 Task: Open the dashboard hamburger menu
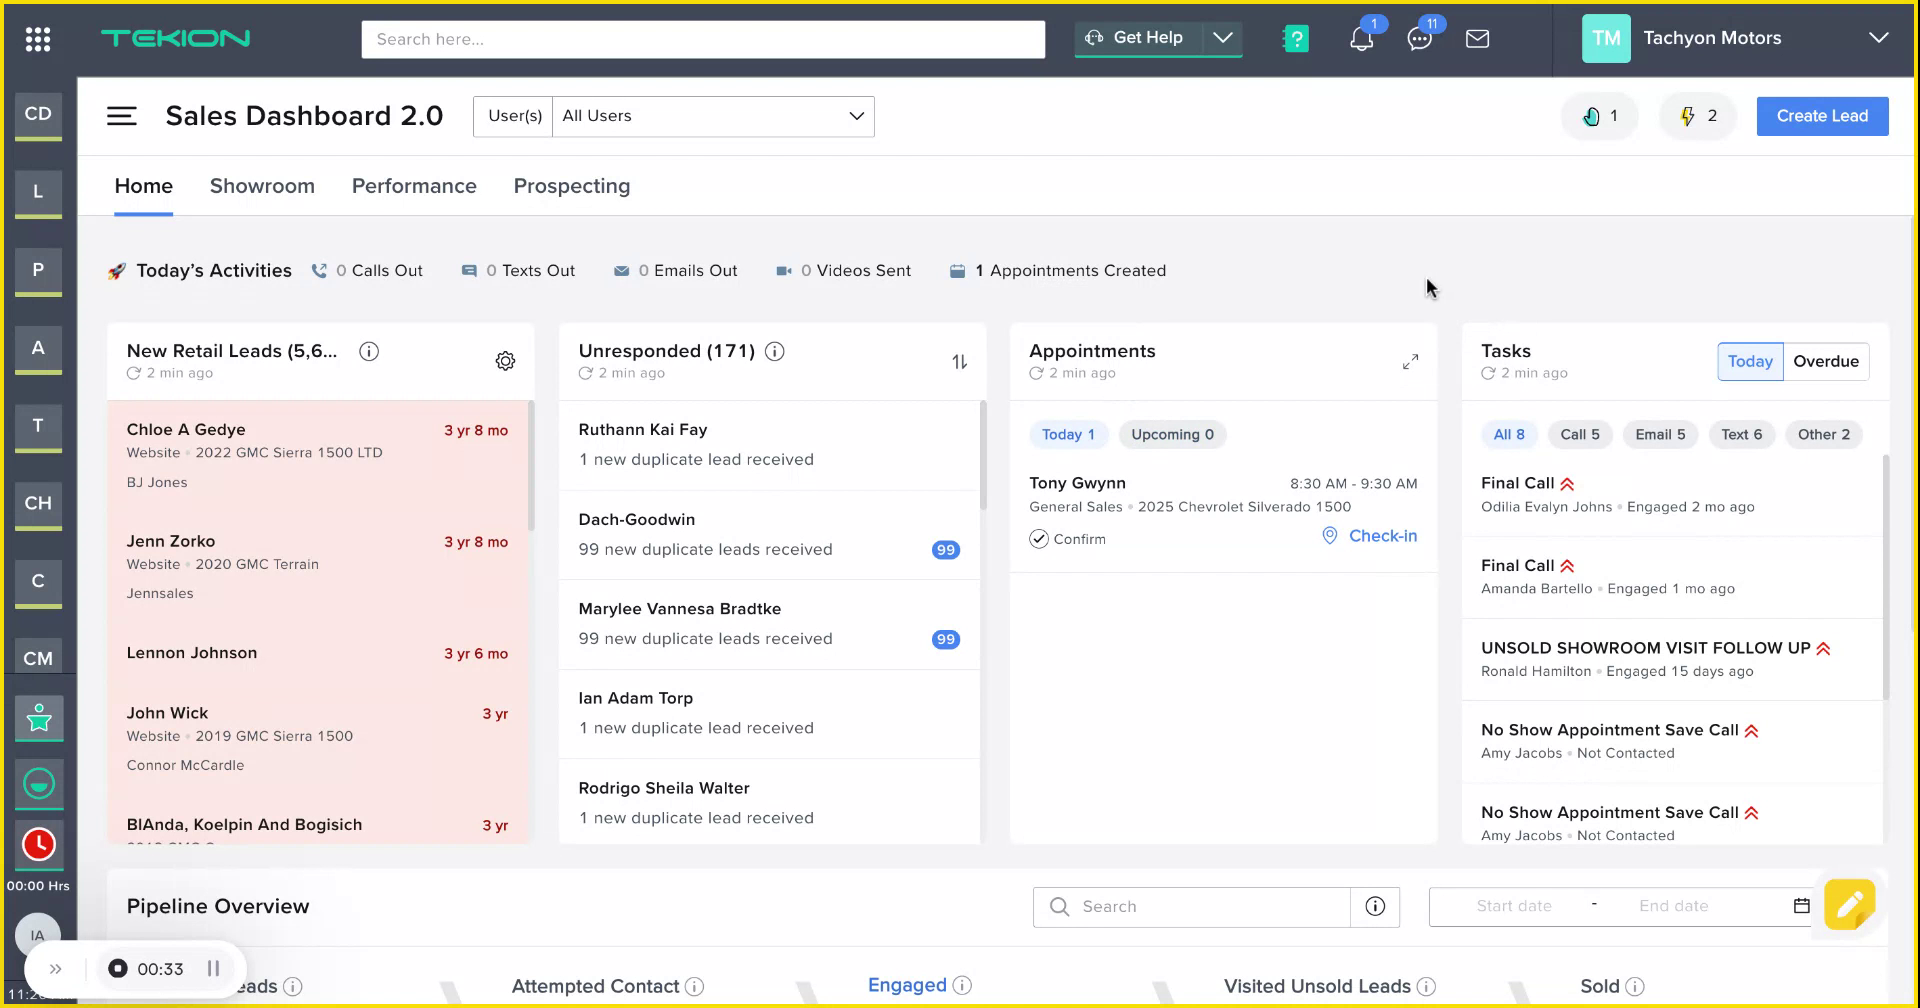click(121, 115)
